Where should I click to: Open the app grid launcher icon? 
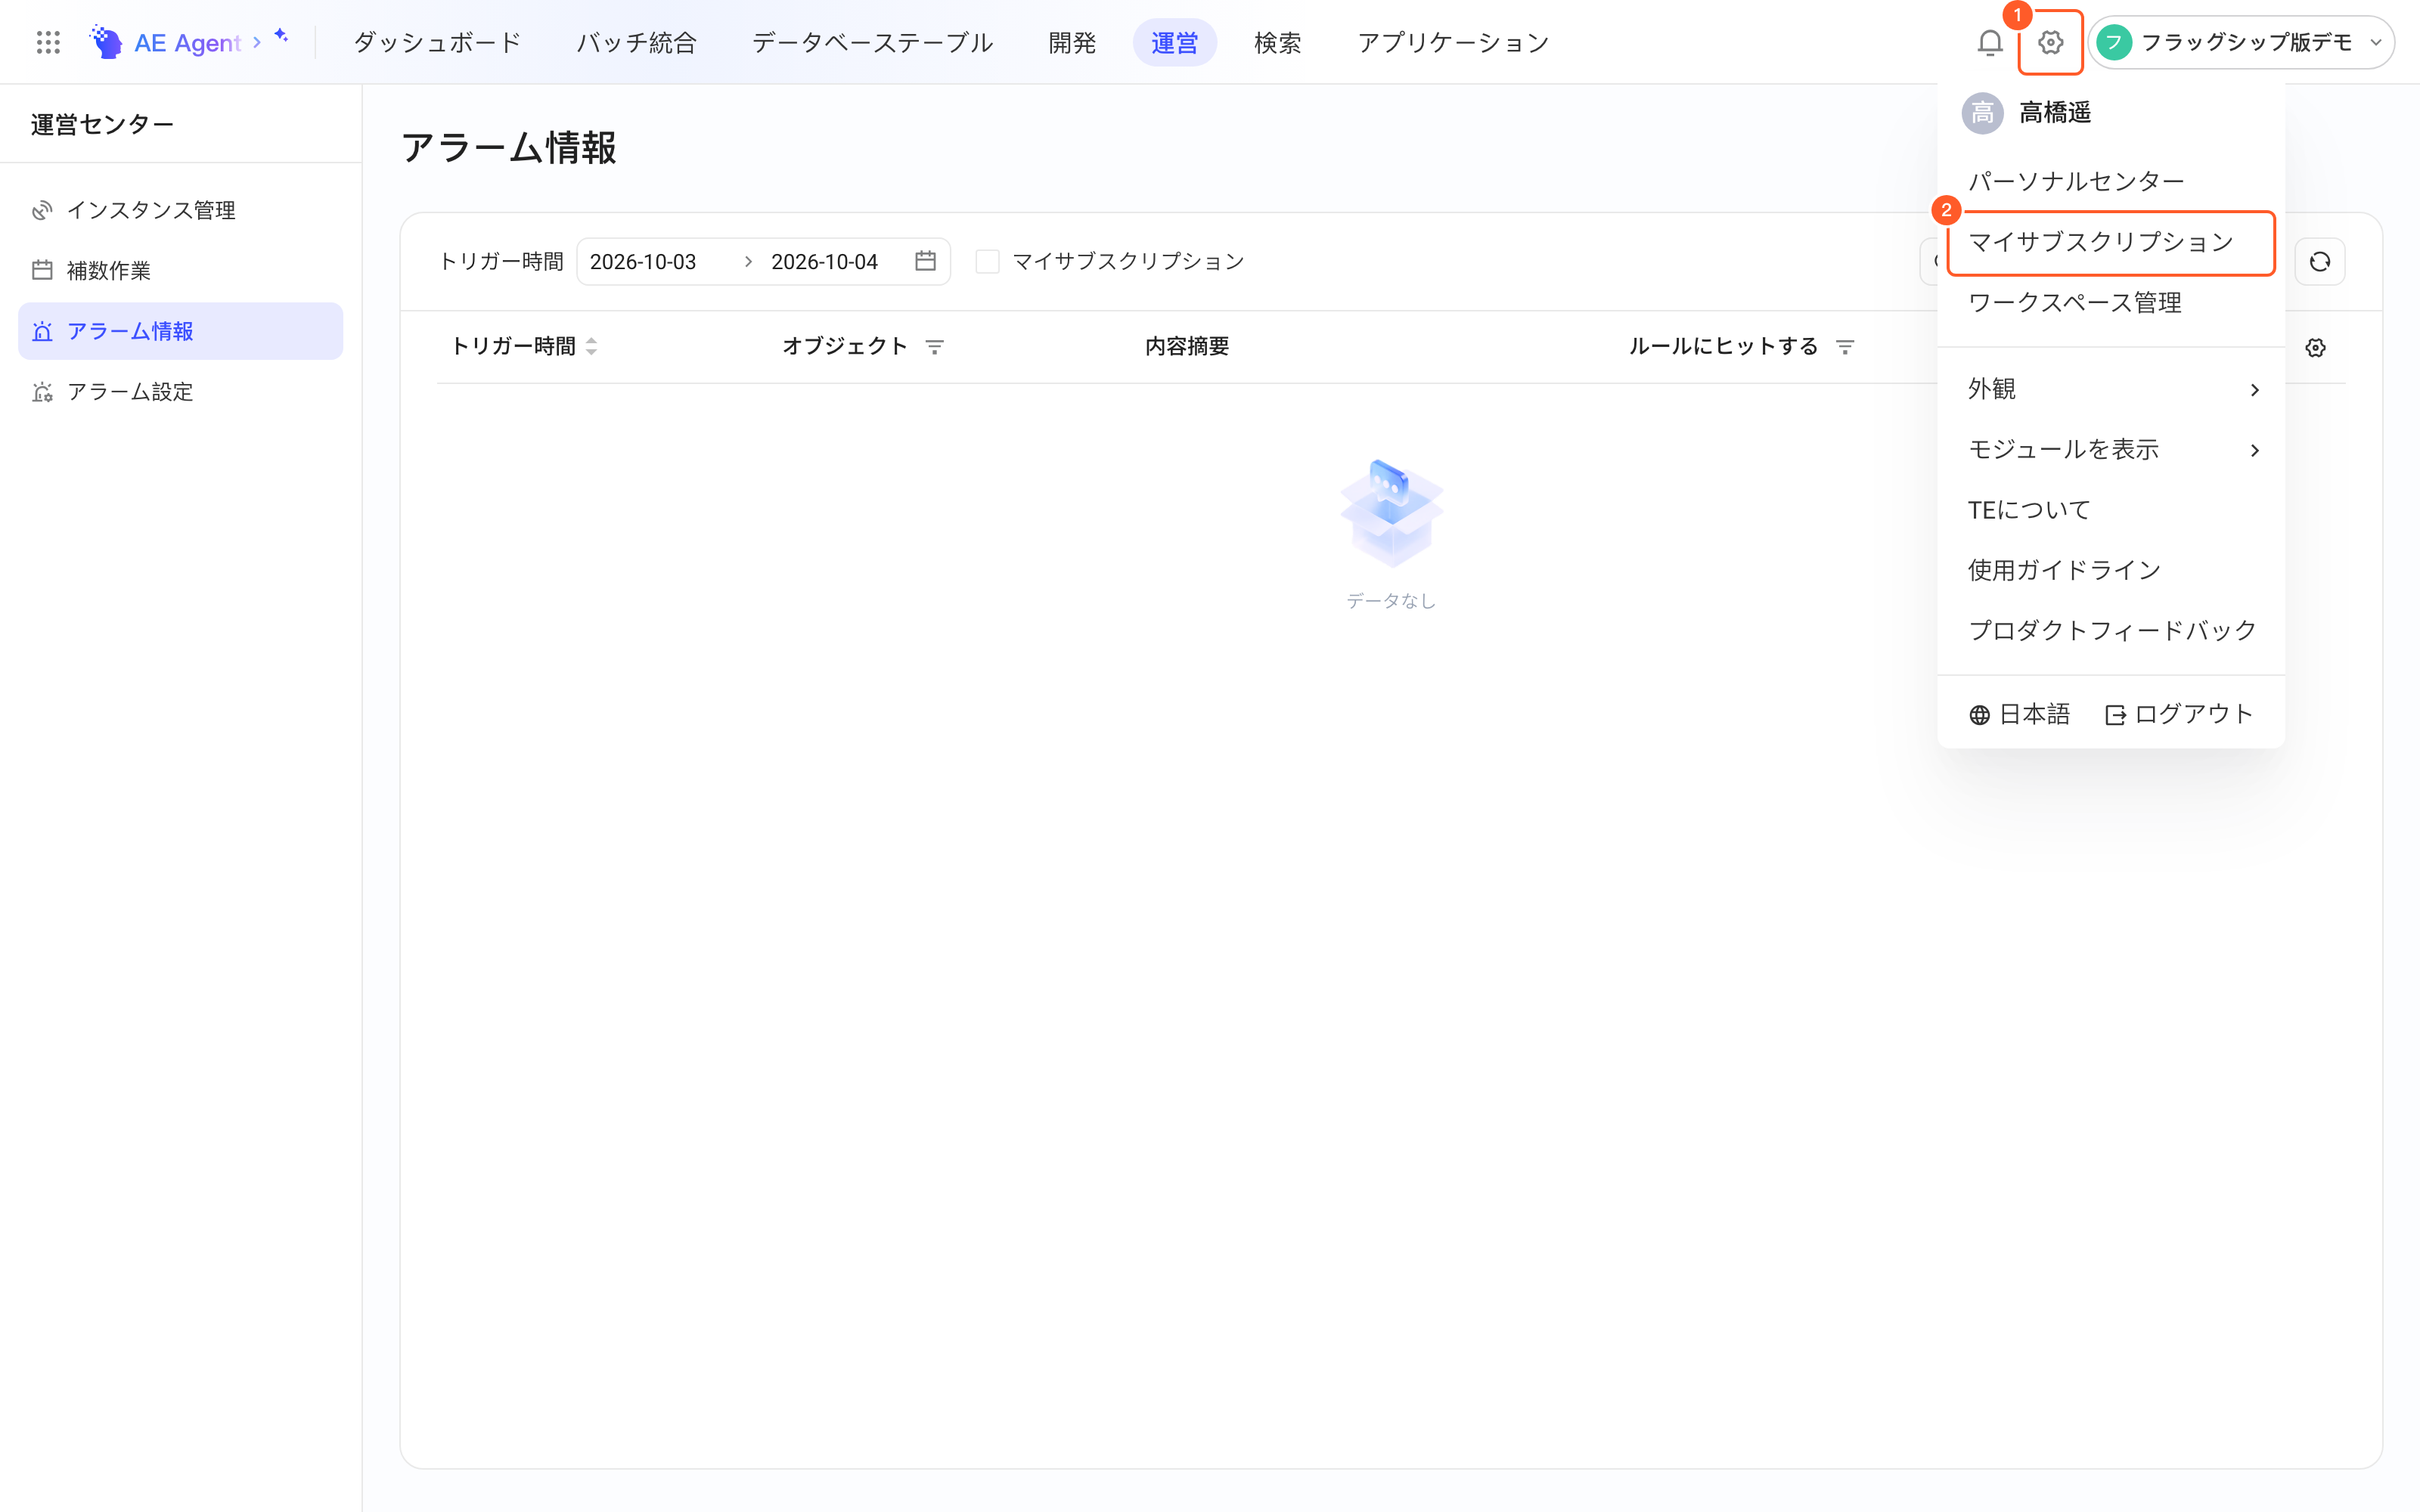click(48, 42)
